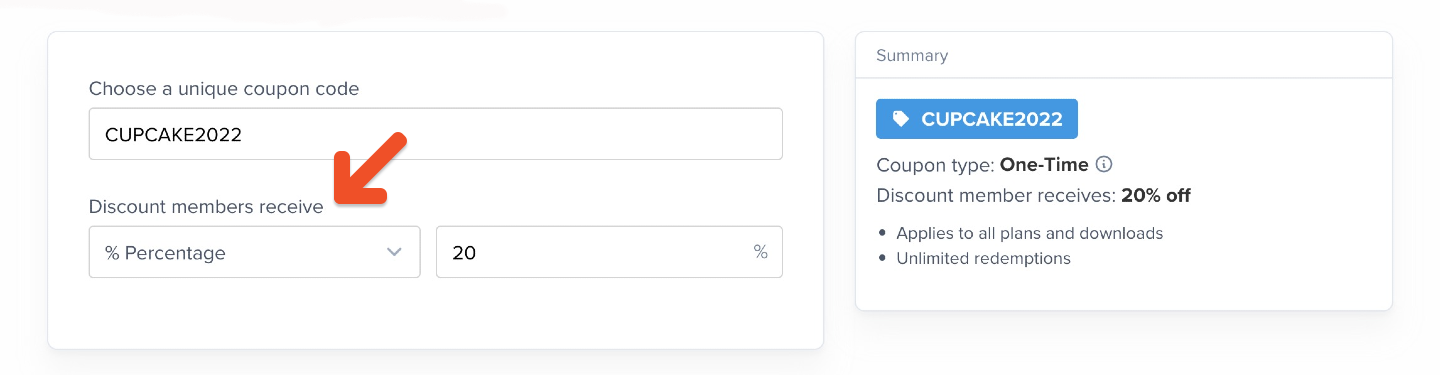Expand the chevron of the Percentage dropdown
Screen dimensions: 1440x375
[x=394, y=252]
